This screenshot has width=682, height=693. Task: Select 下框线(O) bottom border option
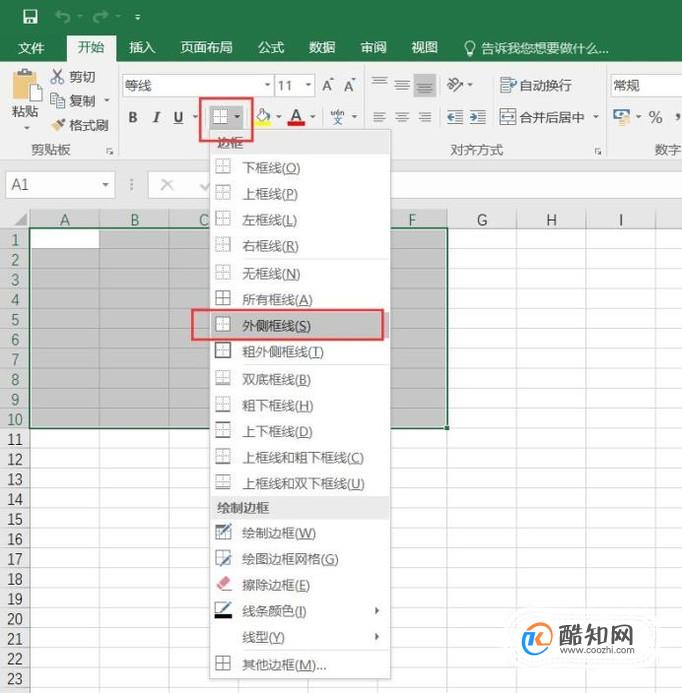[300, 168]
